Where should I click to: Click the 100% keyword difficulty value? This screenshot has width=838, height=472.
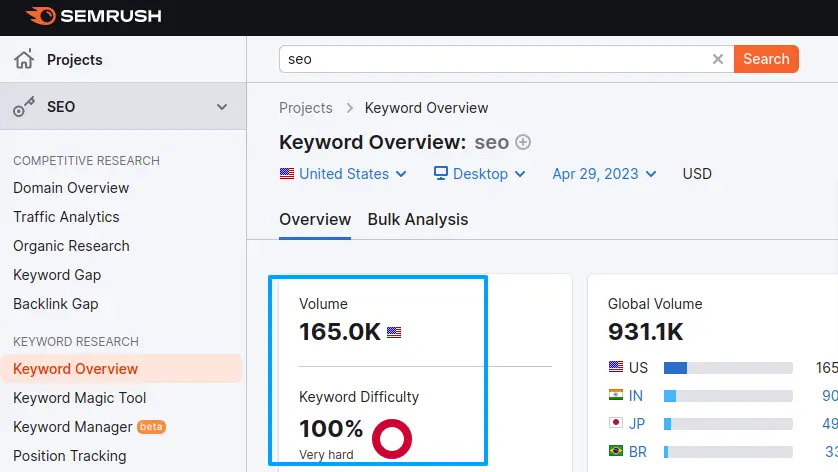click(x=331, y=429)
